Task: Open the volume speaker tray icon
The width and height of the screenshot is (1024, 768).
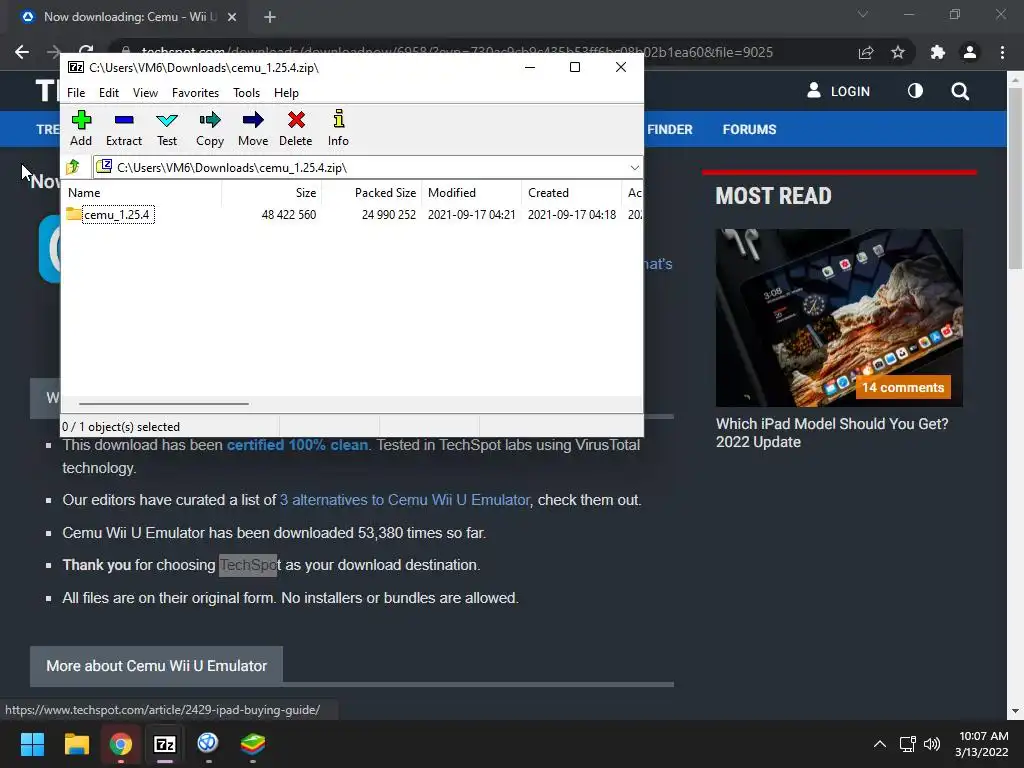Action: point(932,744)
